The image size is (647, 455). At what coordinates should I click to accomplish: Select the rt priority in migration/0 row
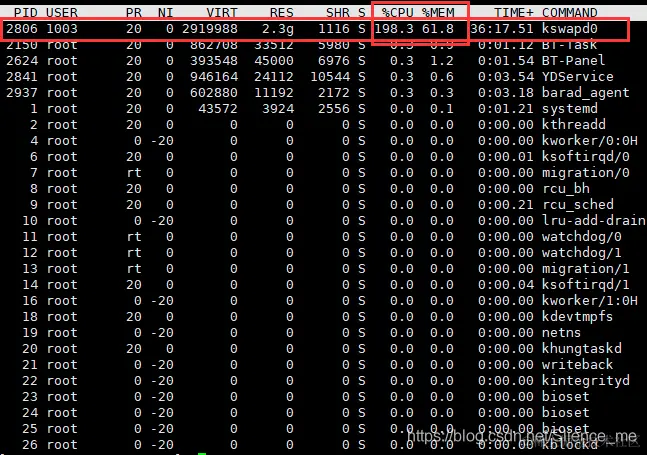(134, 172)
